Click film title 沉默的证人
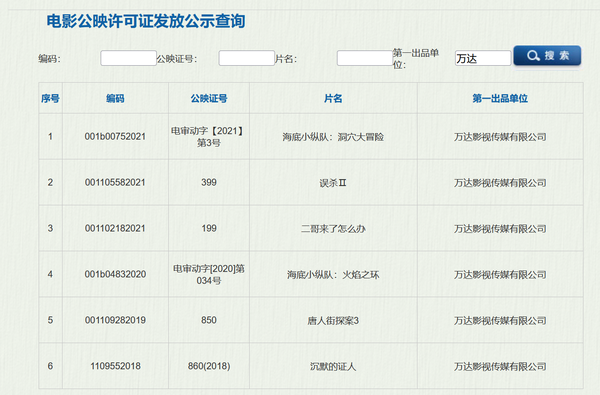The width and height of the screenshot is (600, 395). [x=333, y=367]
